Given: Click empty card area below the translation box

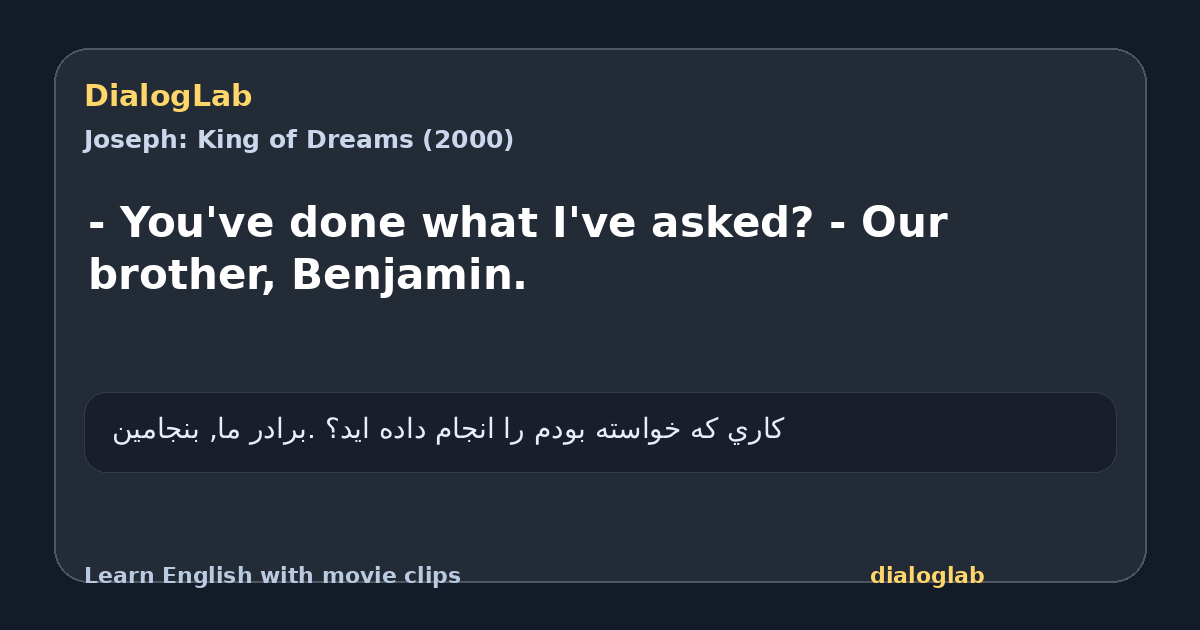Looking at the screenshot, I should (600, 515).
